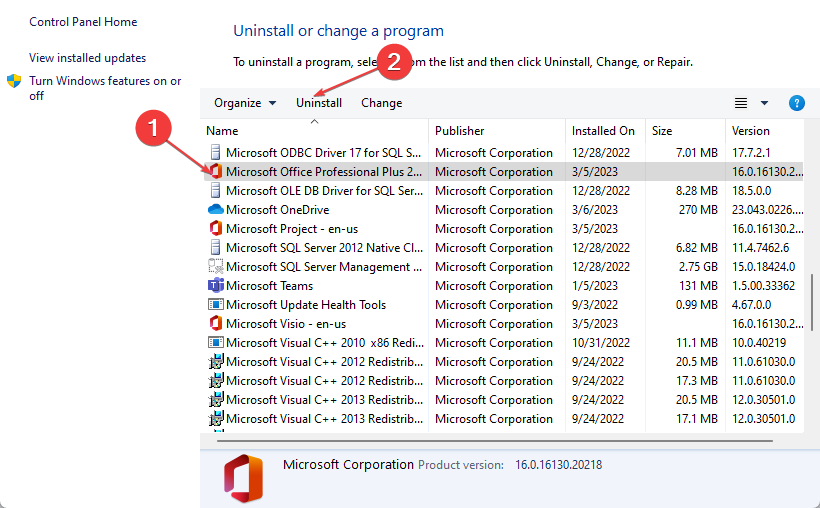Open the Organize dropdown menu
The width and height of the screenshot is (820, 508).
pos(245,103)
